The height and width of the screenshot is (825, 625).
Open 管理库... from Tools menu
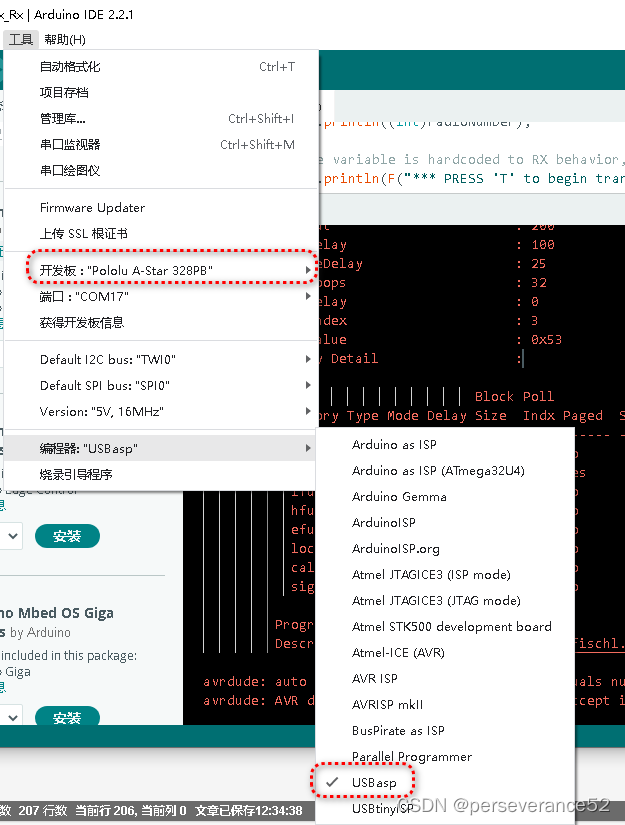tap(161, 119)
